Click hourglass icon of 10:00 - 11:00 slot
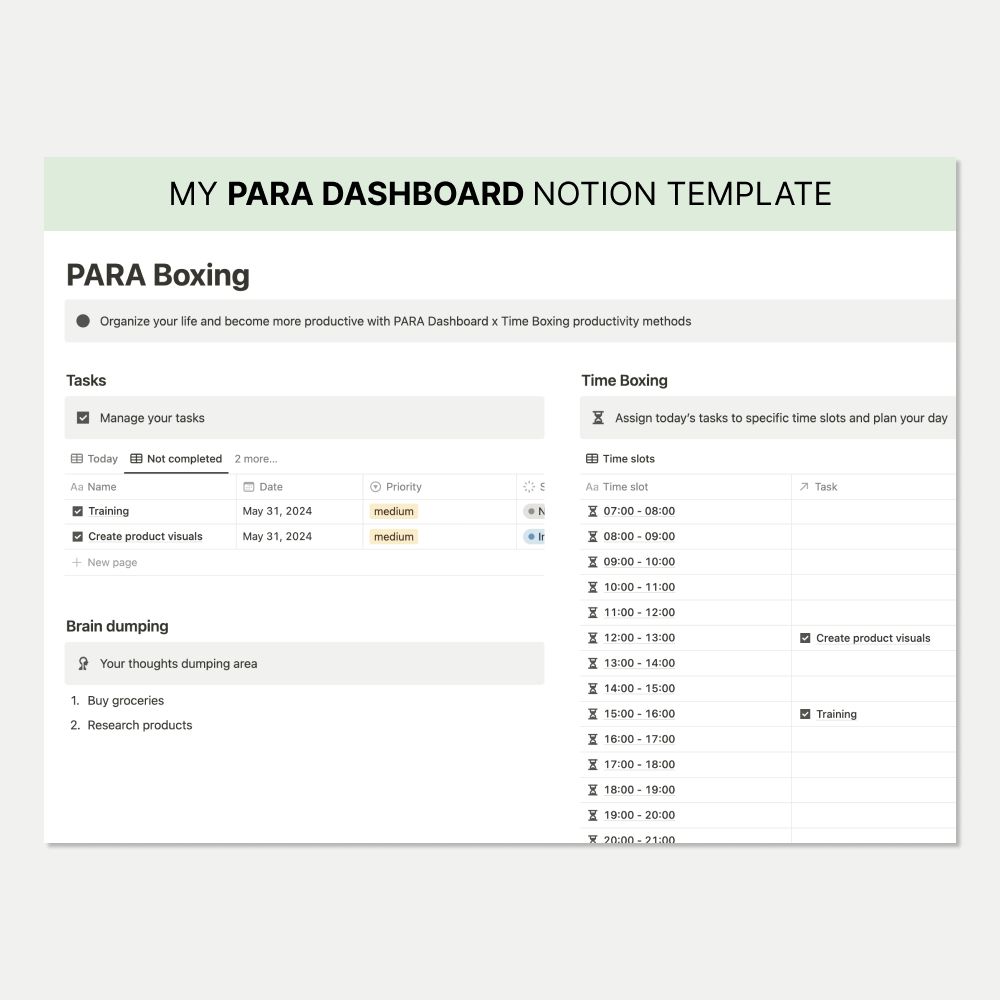The width and height of the screenshot is (1000, 1000). tap(592, 587)
